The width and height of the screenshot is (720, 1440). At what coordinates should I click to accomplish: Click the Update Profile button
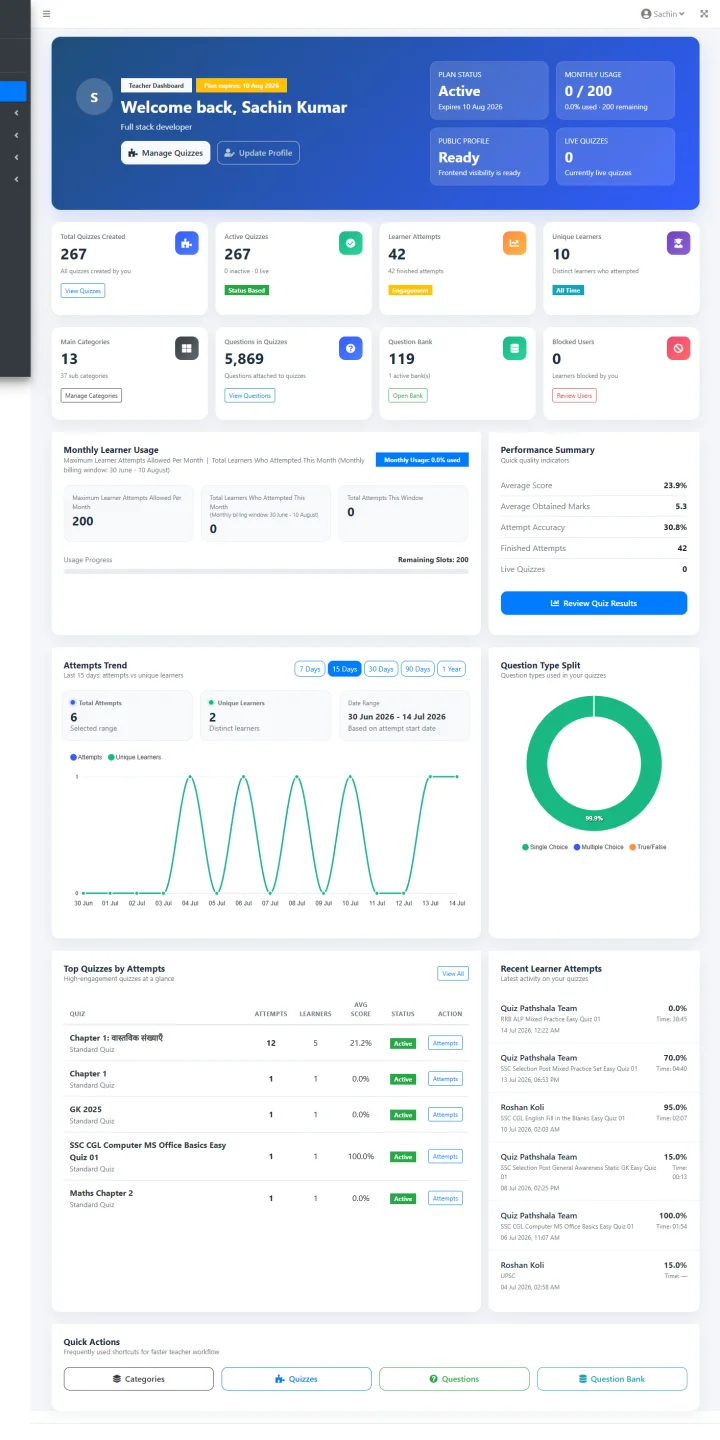(x=258, y=153)
